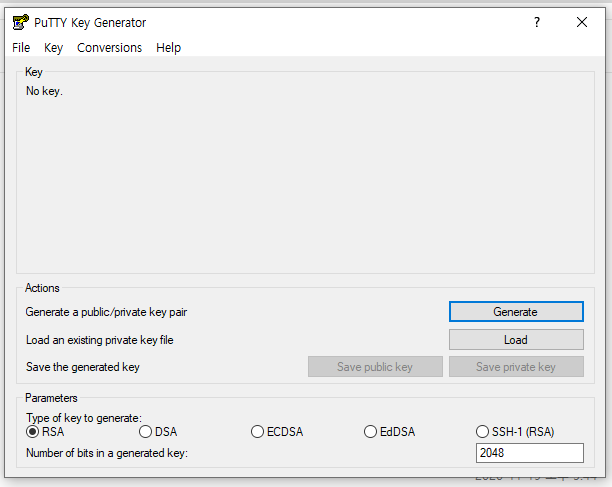
Task: Click 'Number of bits in a generated key:' label
Action: point(107,453)
